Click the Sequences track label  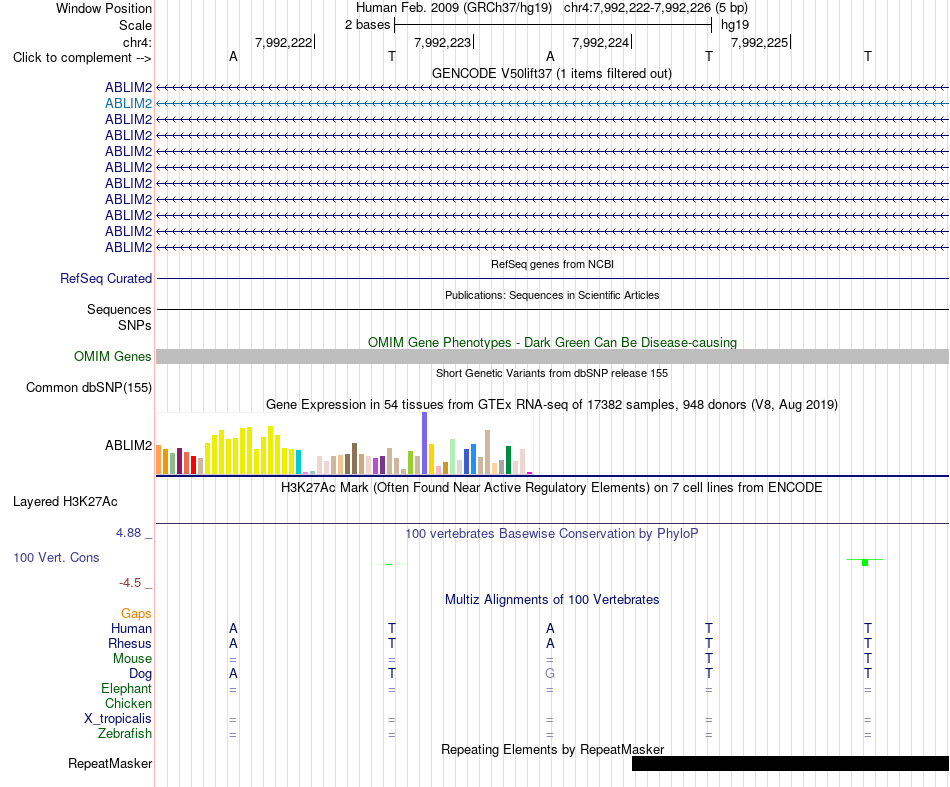pos(119,310)
